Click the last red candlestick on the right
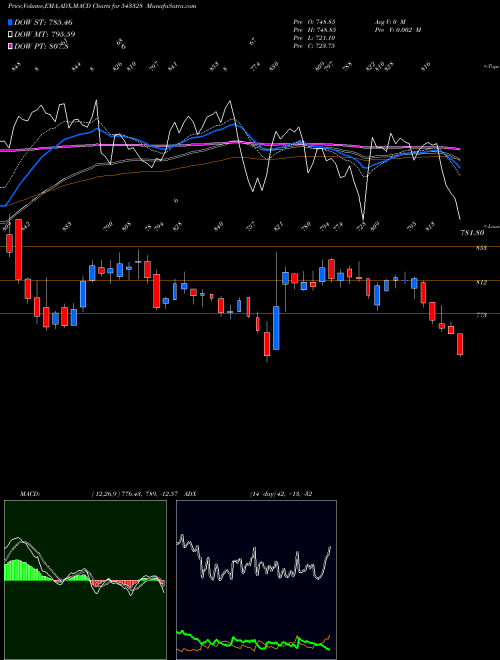500x660 pixels. click(x=460, y=344)
